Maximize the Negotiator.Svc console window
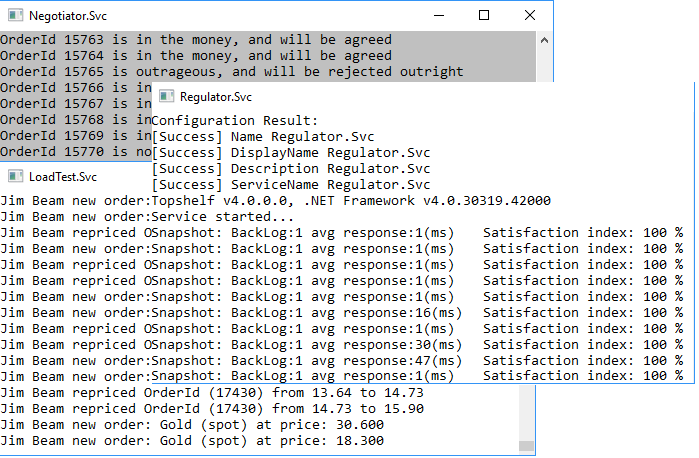Image resolution: width=699 pixels, height=458 pixels. click(484, 15)
